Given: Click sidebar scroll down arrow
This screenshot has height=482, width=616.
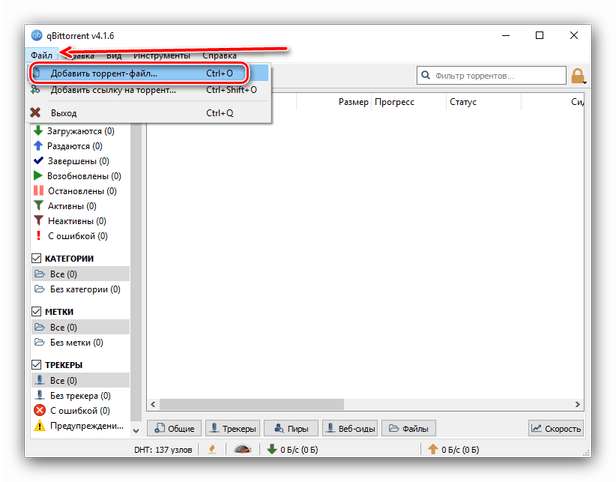Looking at the screenshot, I should pos(137,430).
